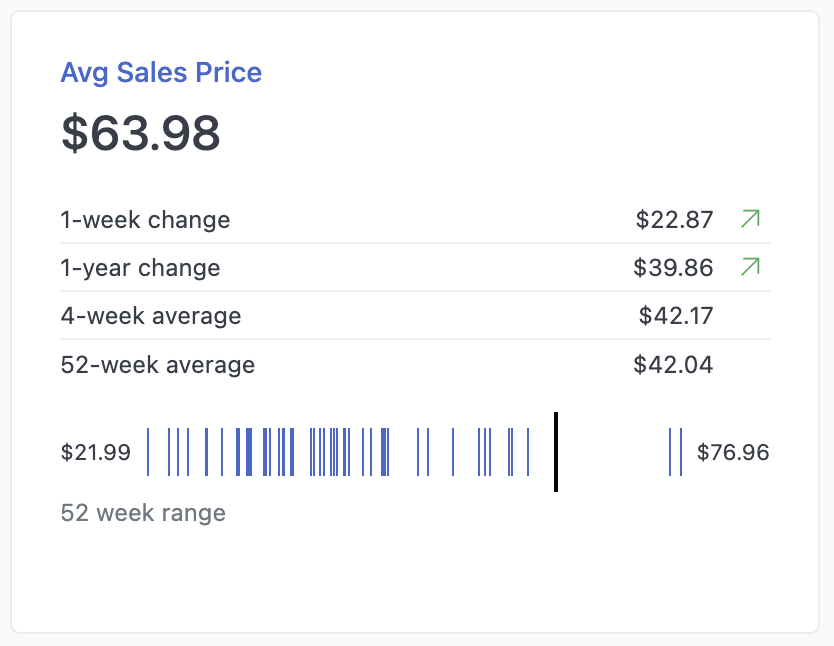Select the $22.87 one-week change value

point(674,219)
